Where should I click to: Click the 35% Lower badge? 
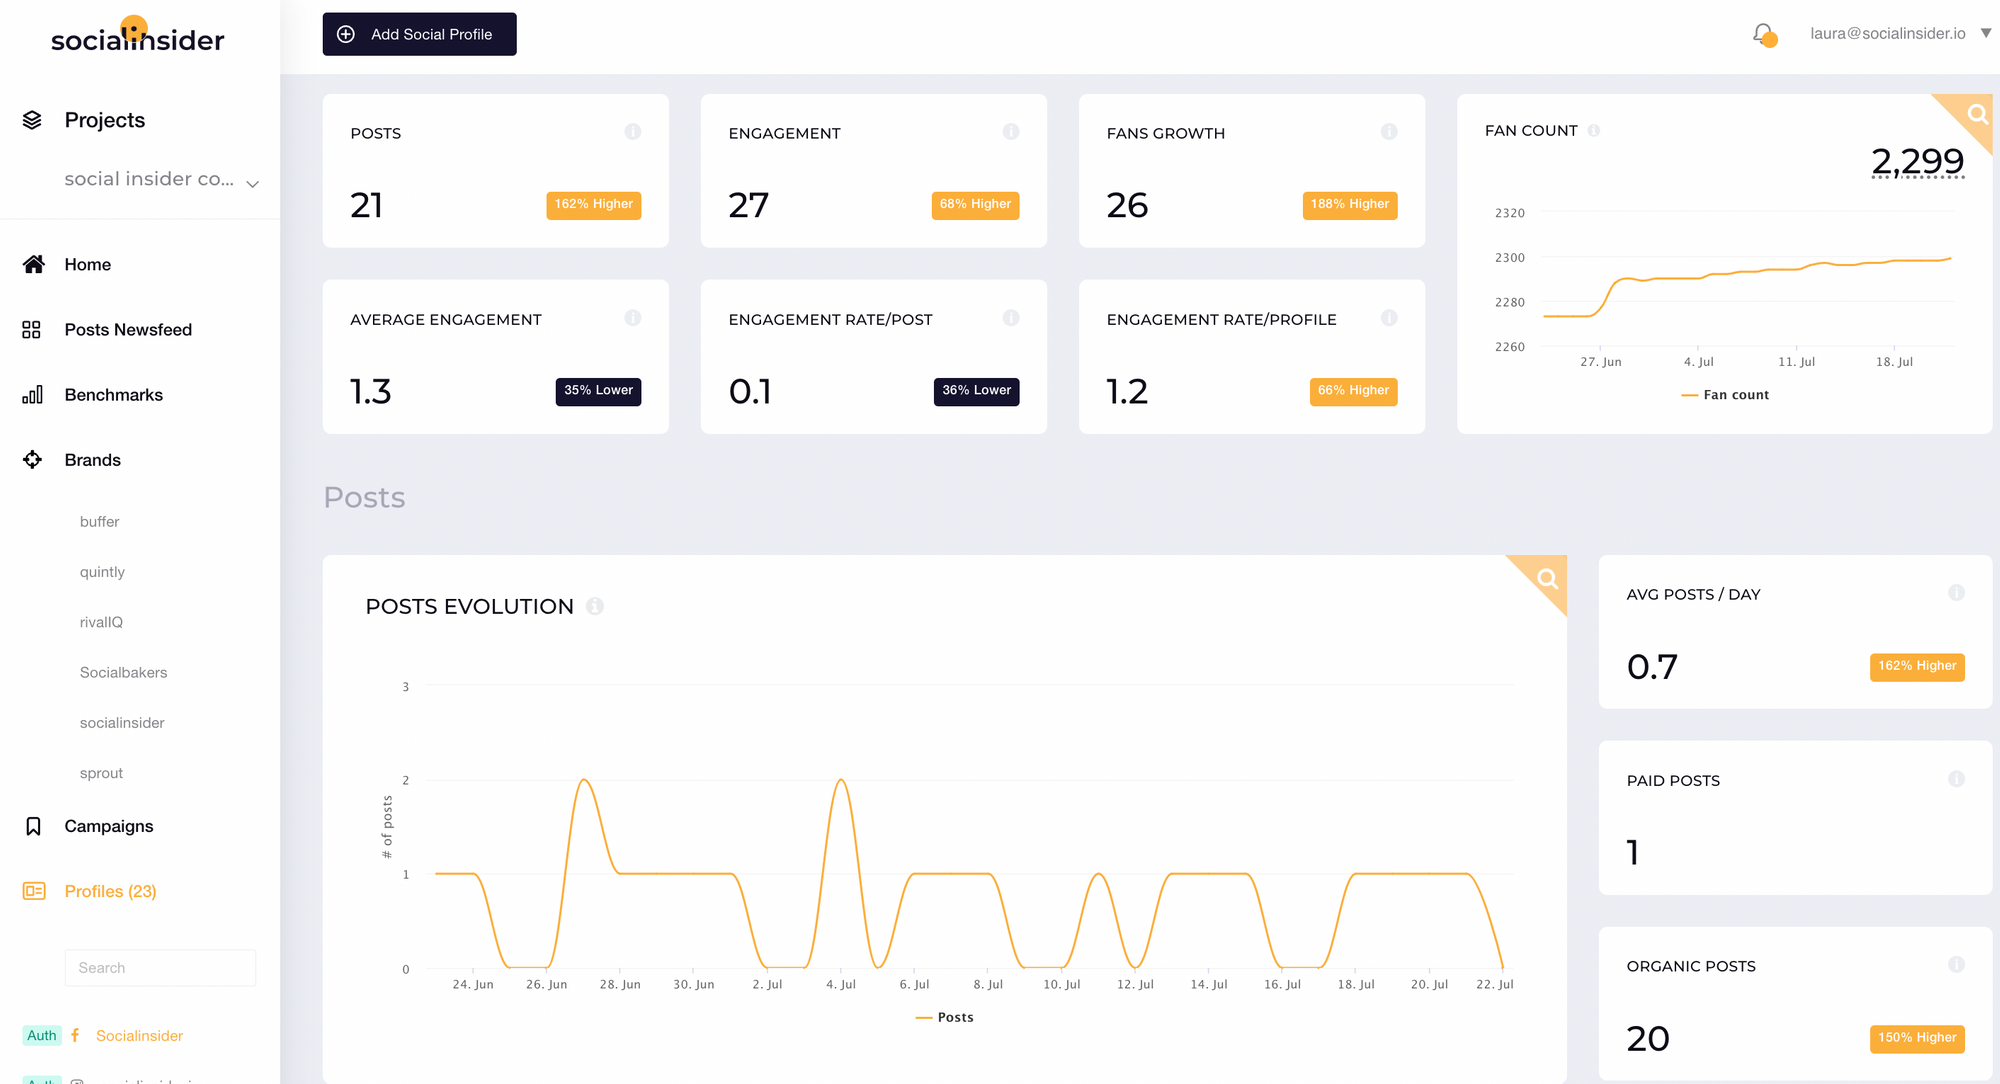click(x=598, y=391)
